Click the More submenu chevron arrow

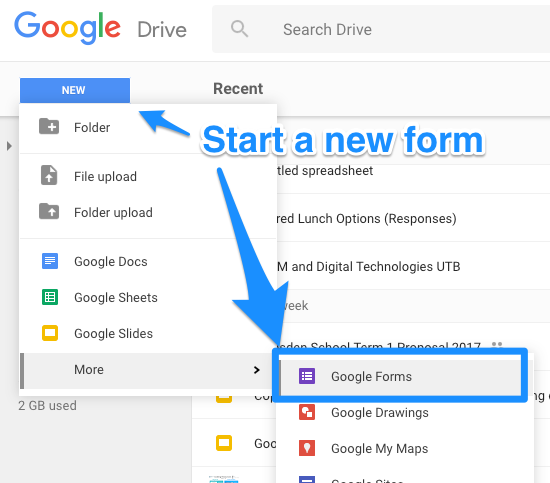[x=257, y=370]
